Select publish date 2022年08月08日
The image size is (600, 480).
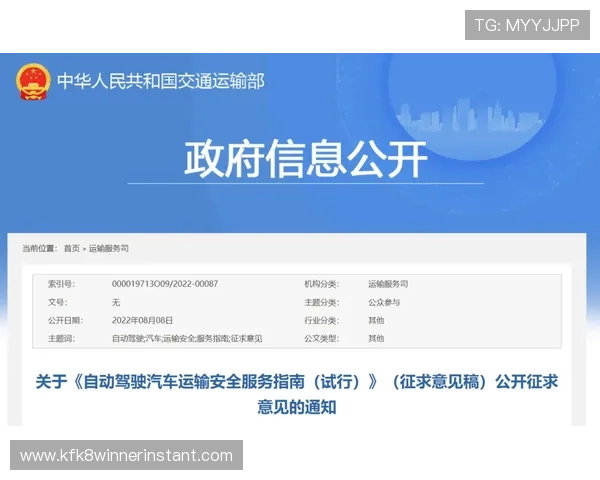pos(142,320)
